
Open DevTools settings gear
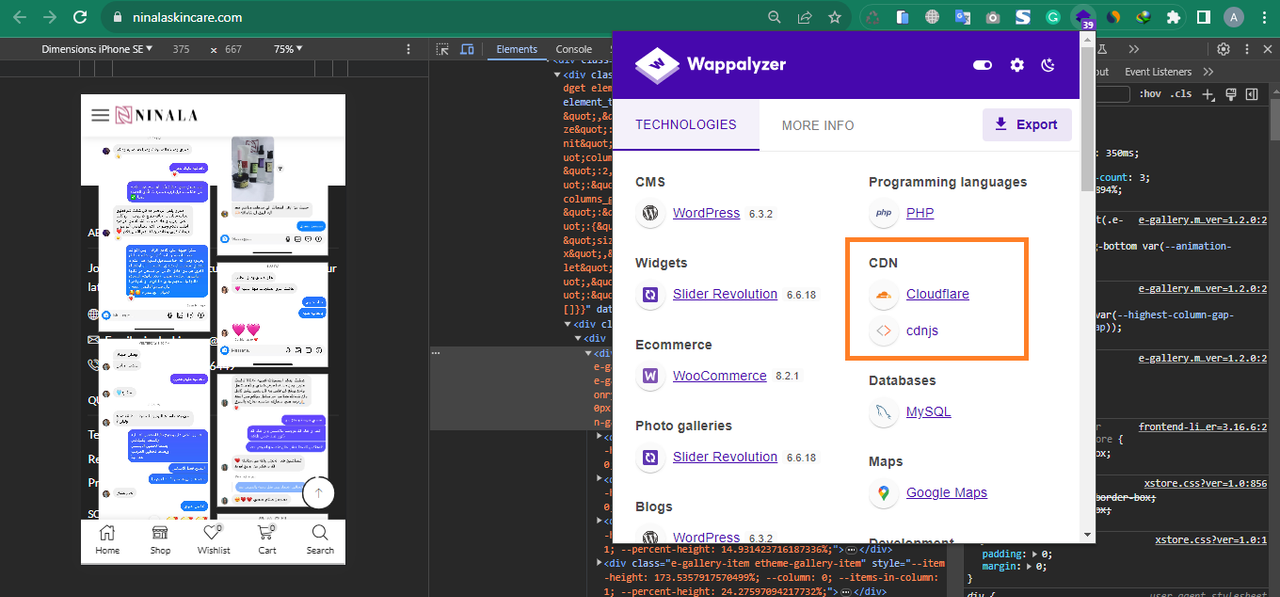point(1223,49)
